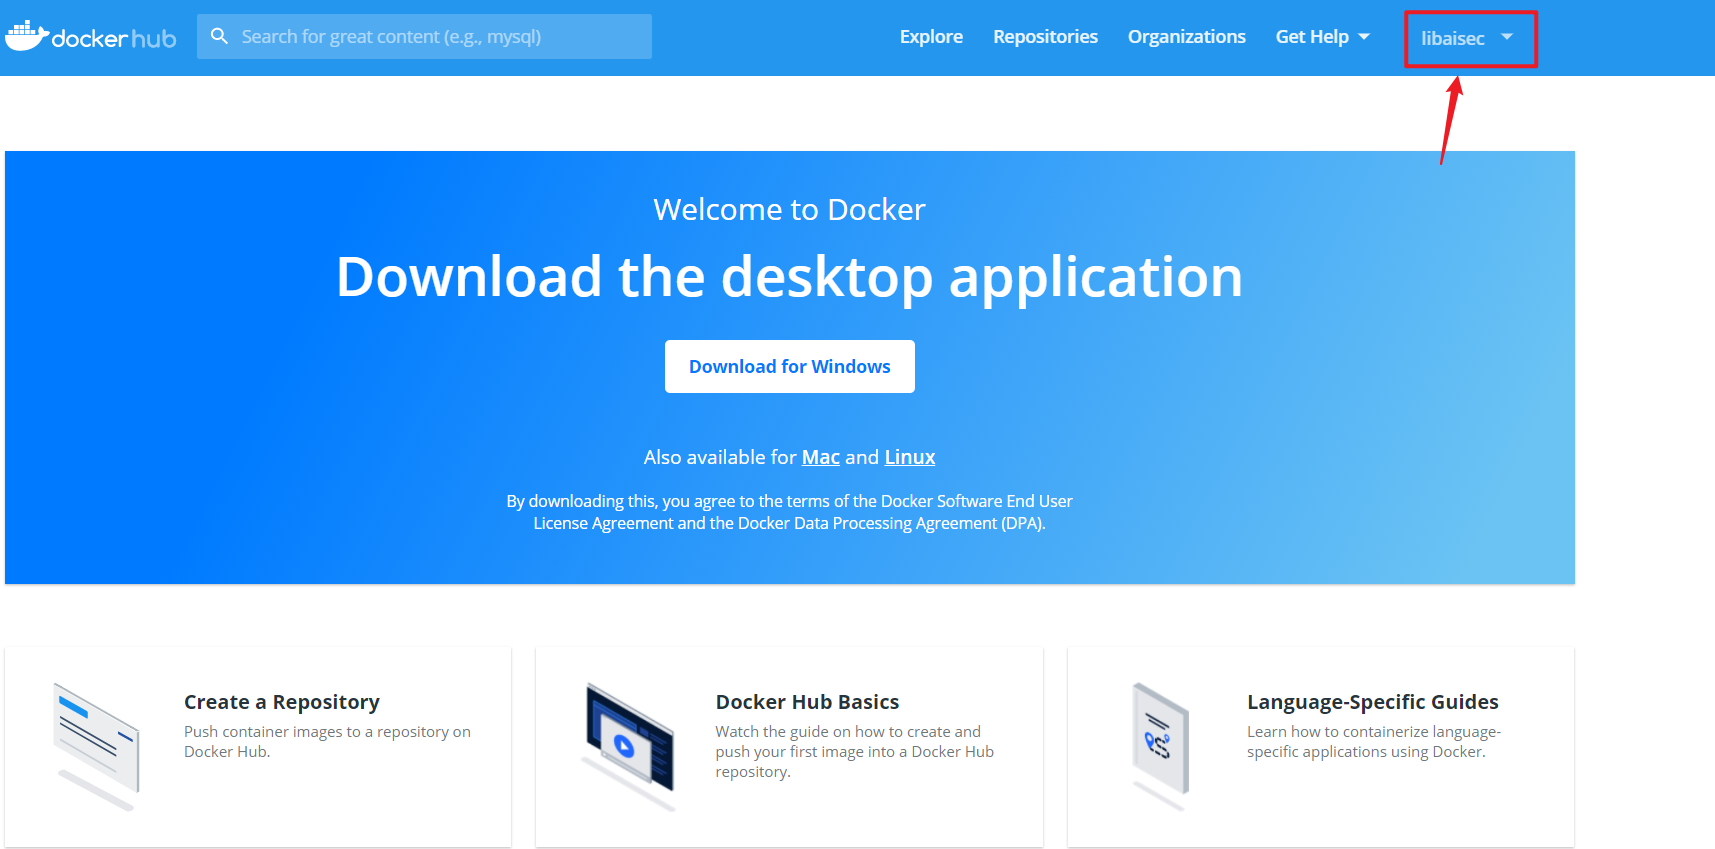Expand the Get Help dropdown
1715x849 pixels.
coord(1322,37)
